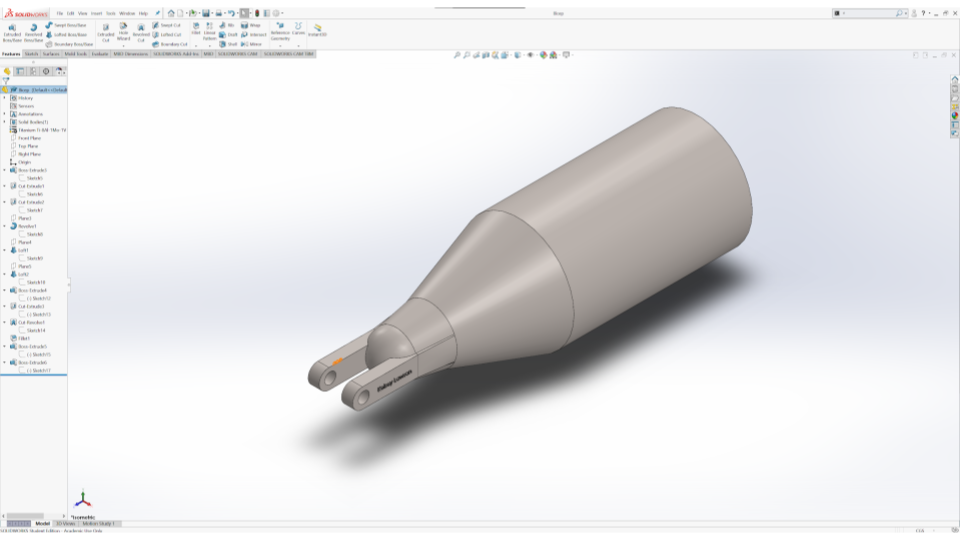This screenshot has width=960, height=540.
Task: Open the Hole Wizard tool
Action: [123, 31]
